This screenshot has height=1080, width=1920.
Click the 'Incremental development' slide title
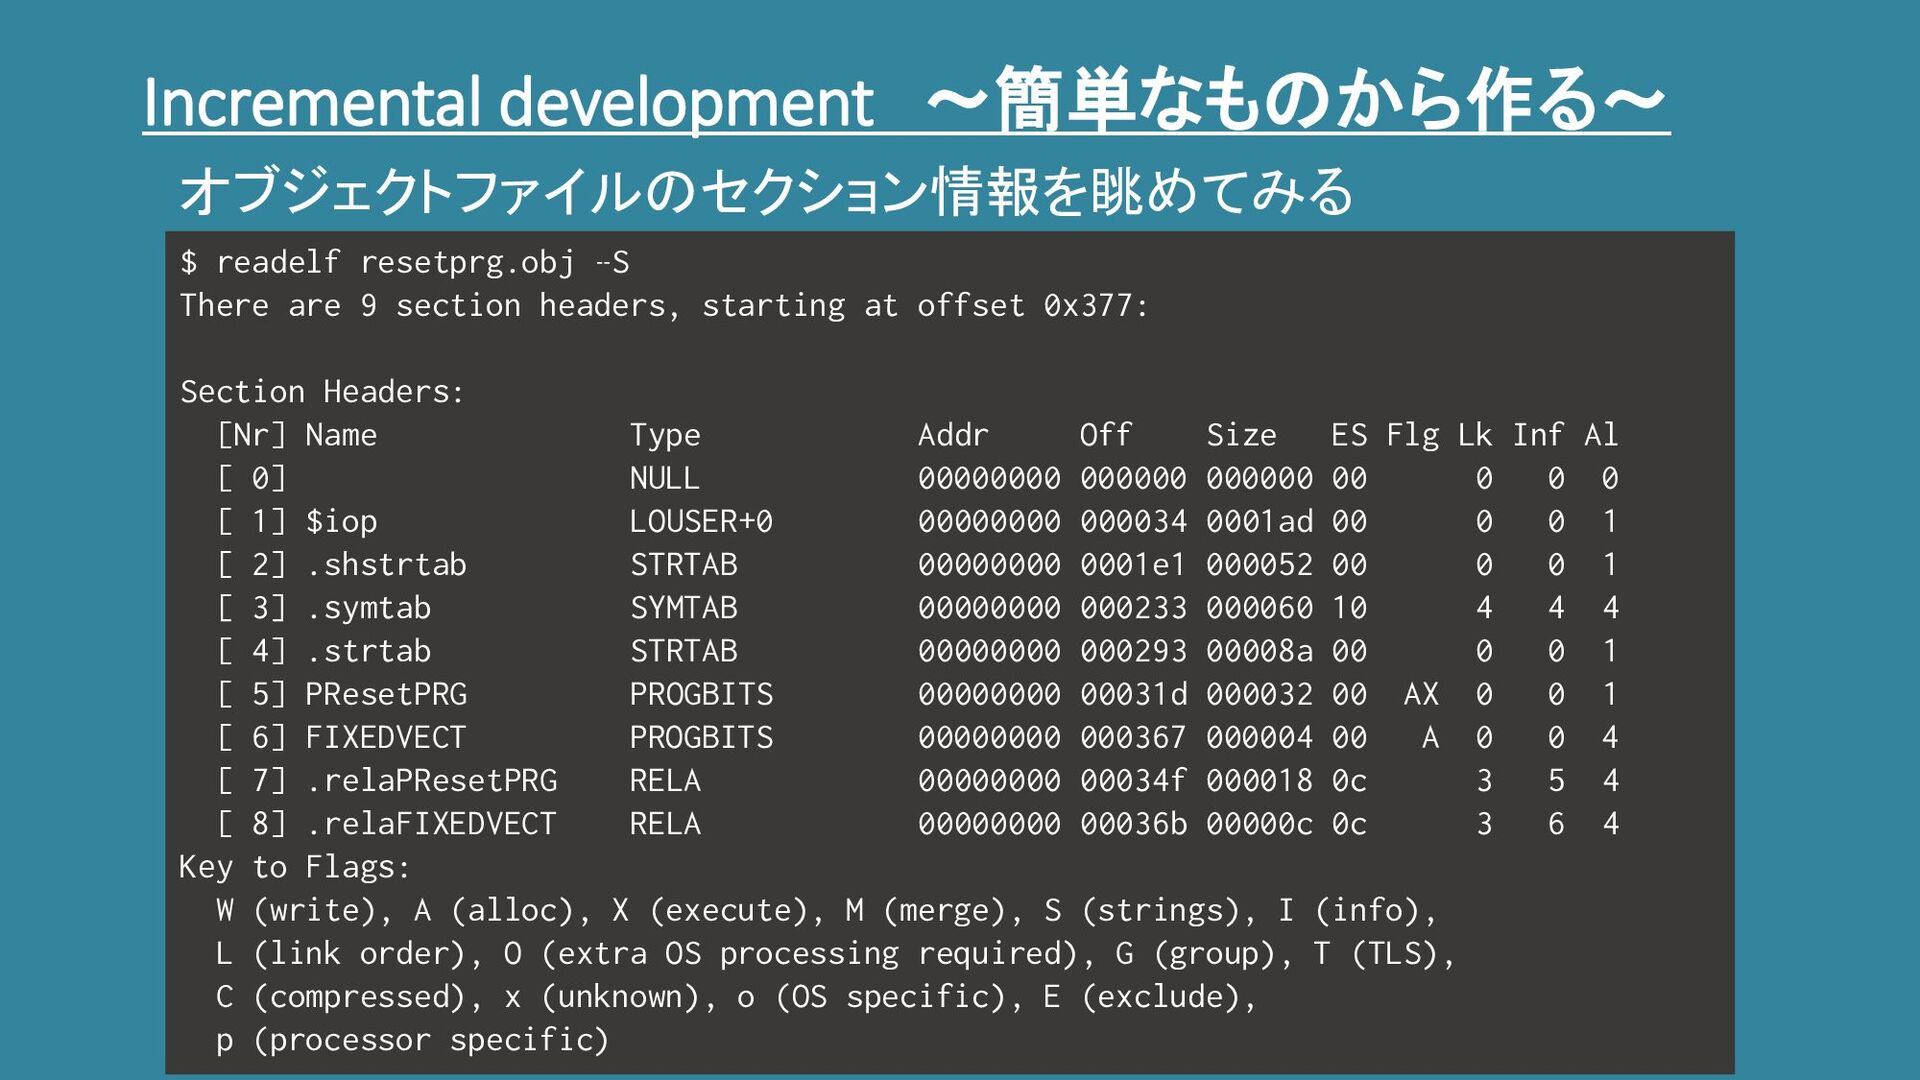pos(508,102)
